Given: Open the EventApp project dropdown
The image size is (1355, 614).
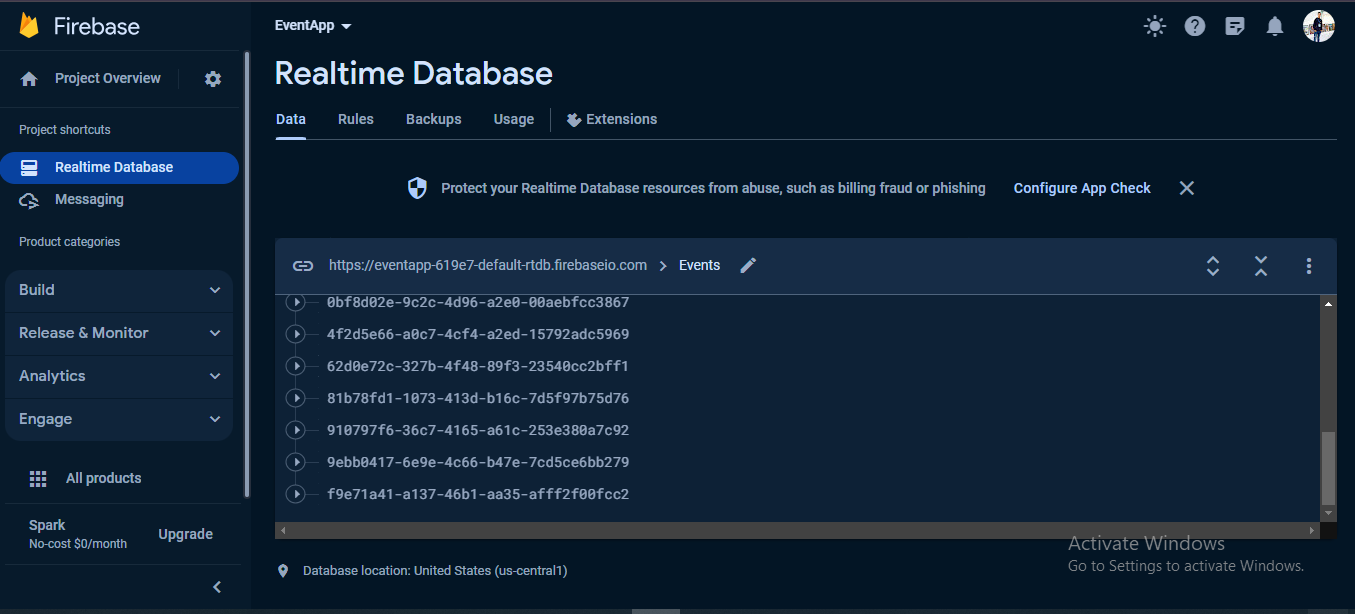Looking at the screenshot, I should (313, 26).
